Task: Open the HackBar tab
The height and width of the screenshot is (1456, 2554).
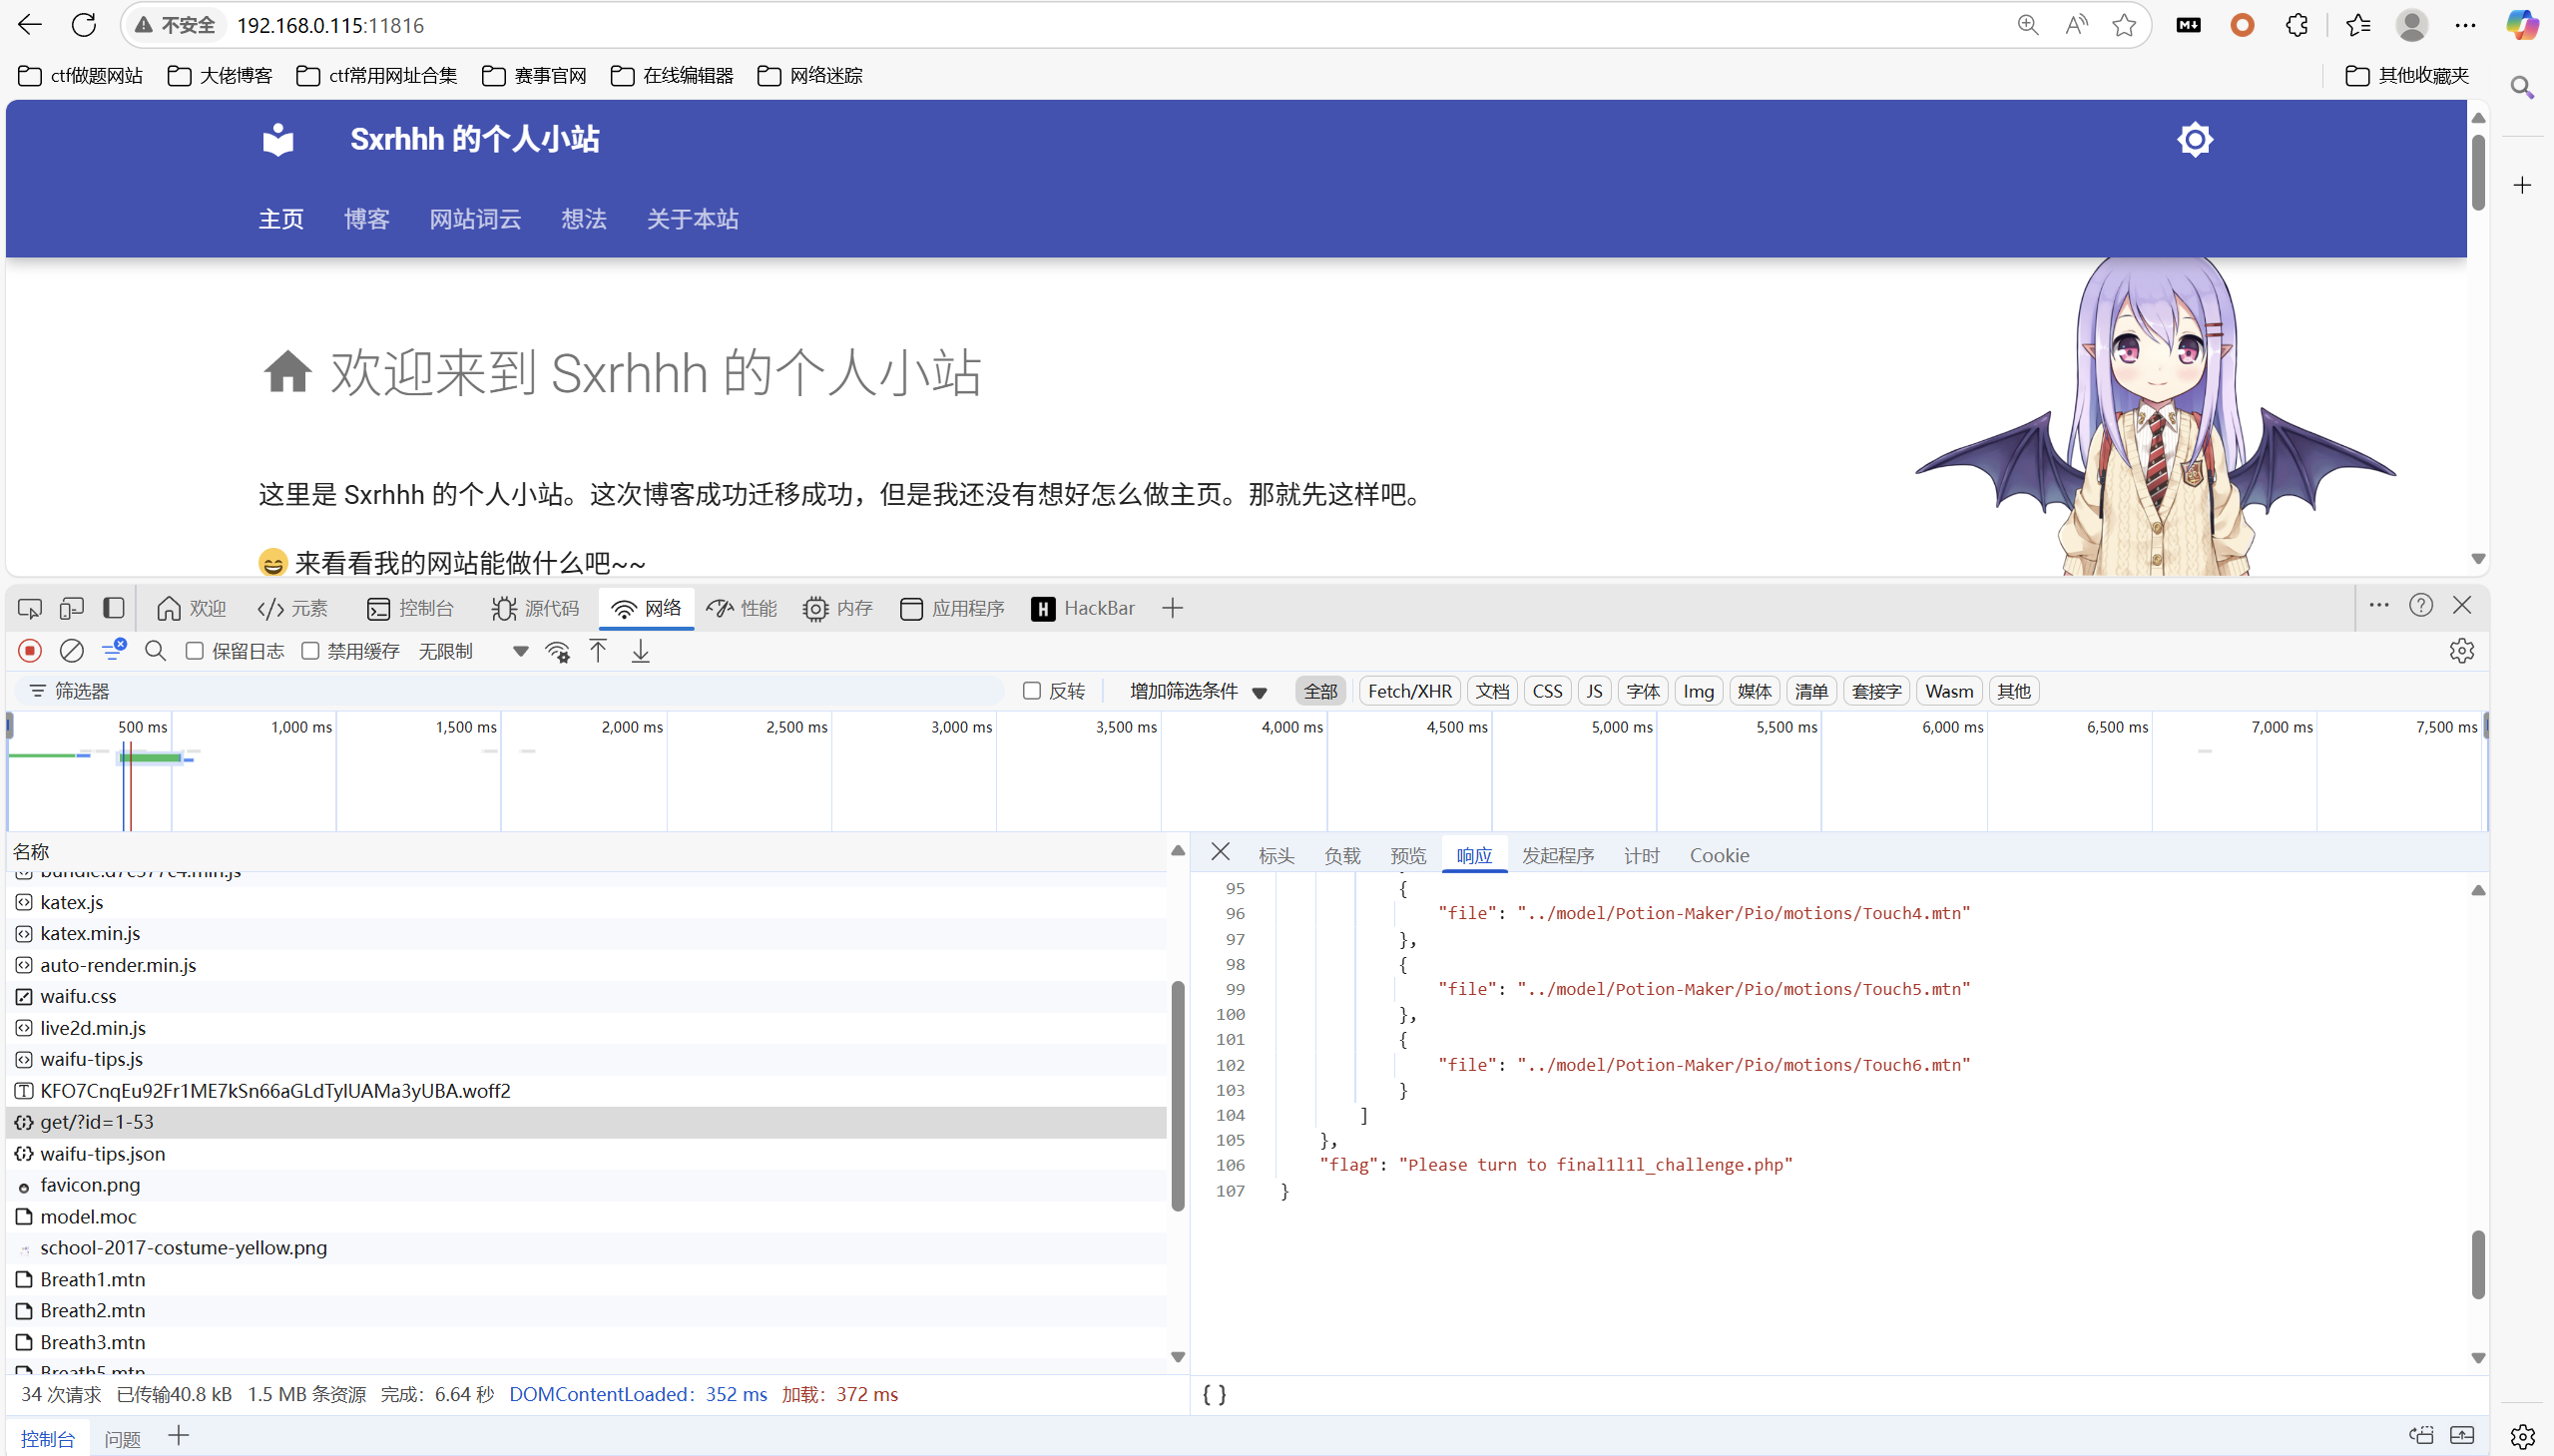Action: (1083, 608)
